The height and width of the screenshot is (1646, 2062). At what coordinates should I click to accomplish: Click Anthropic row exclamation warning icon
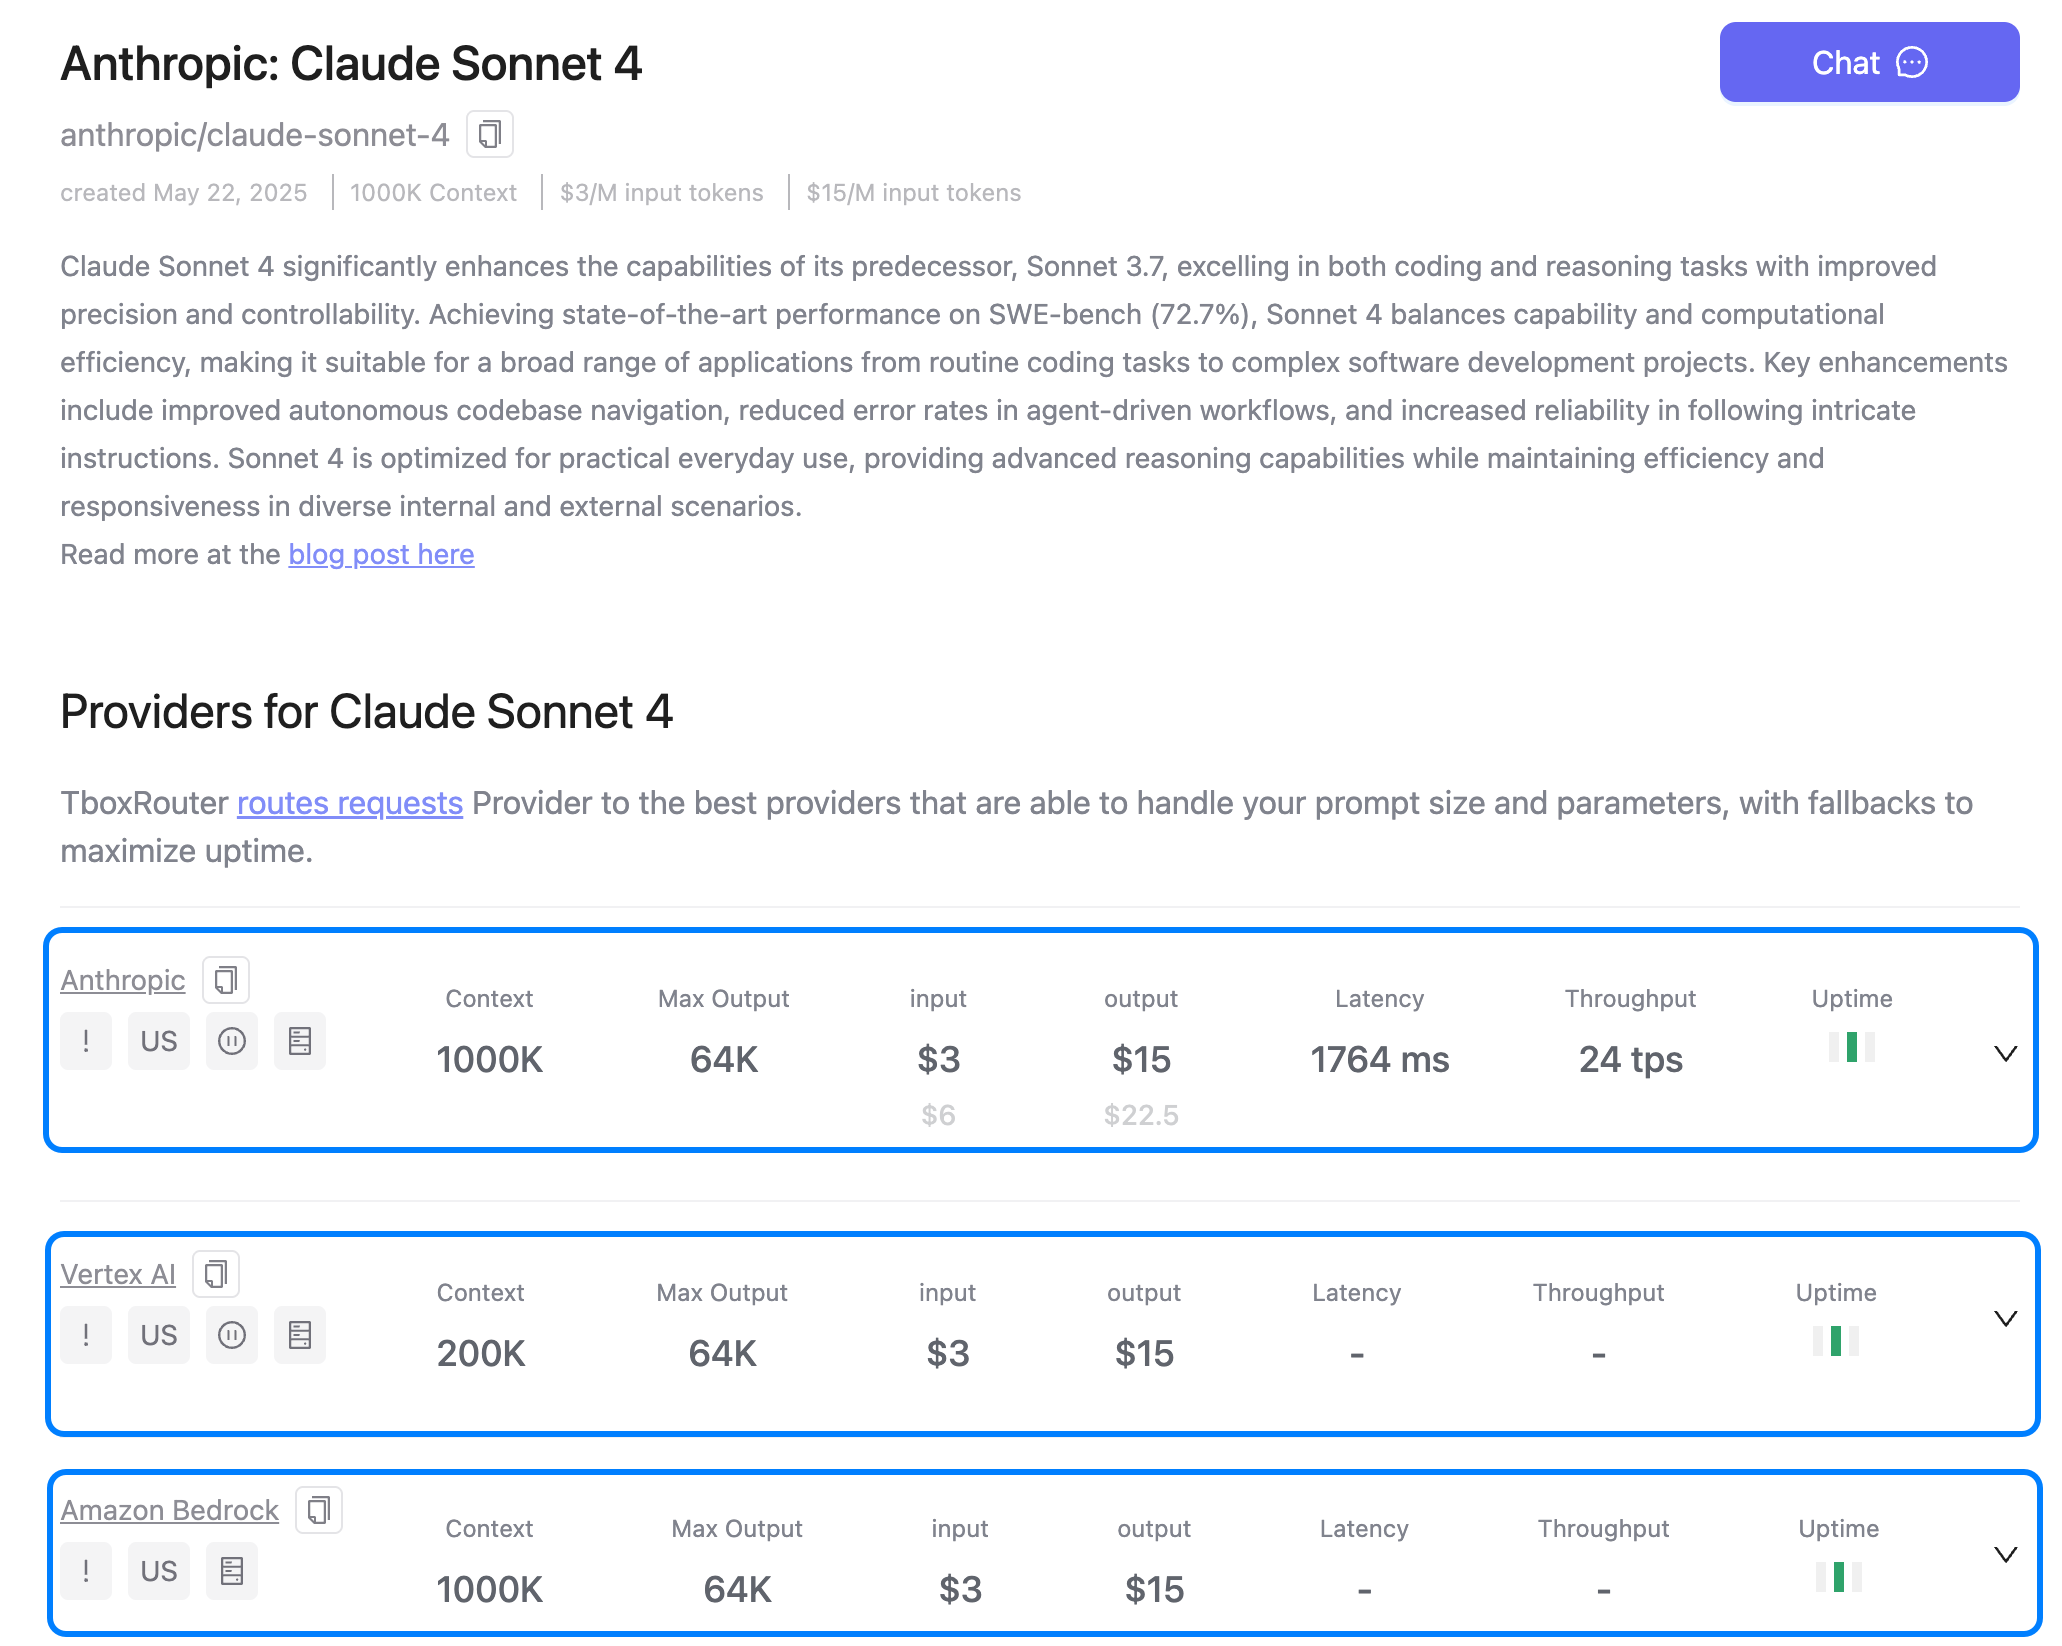86,1041
